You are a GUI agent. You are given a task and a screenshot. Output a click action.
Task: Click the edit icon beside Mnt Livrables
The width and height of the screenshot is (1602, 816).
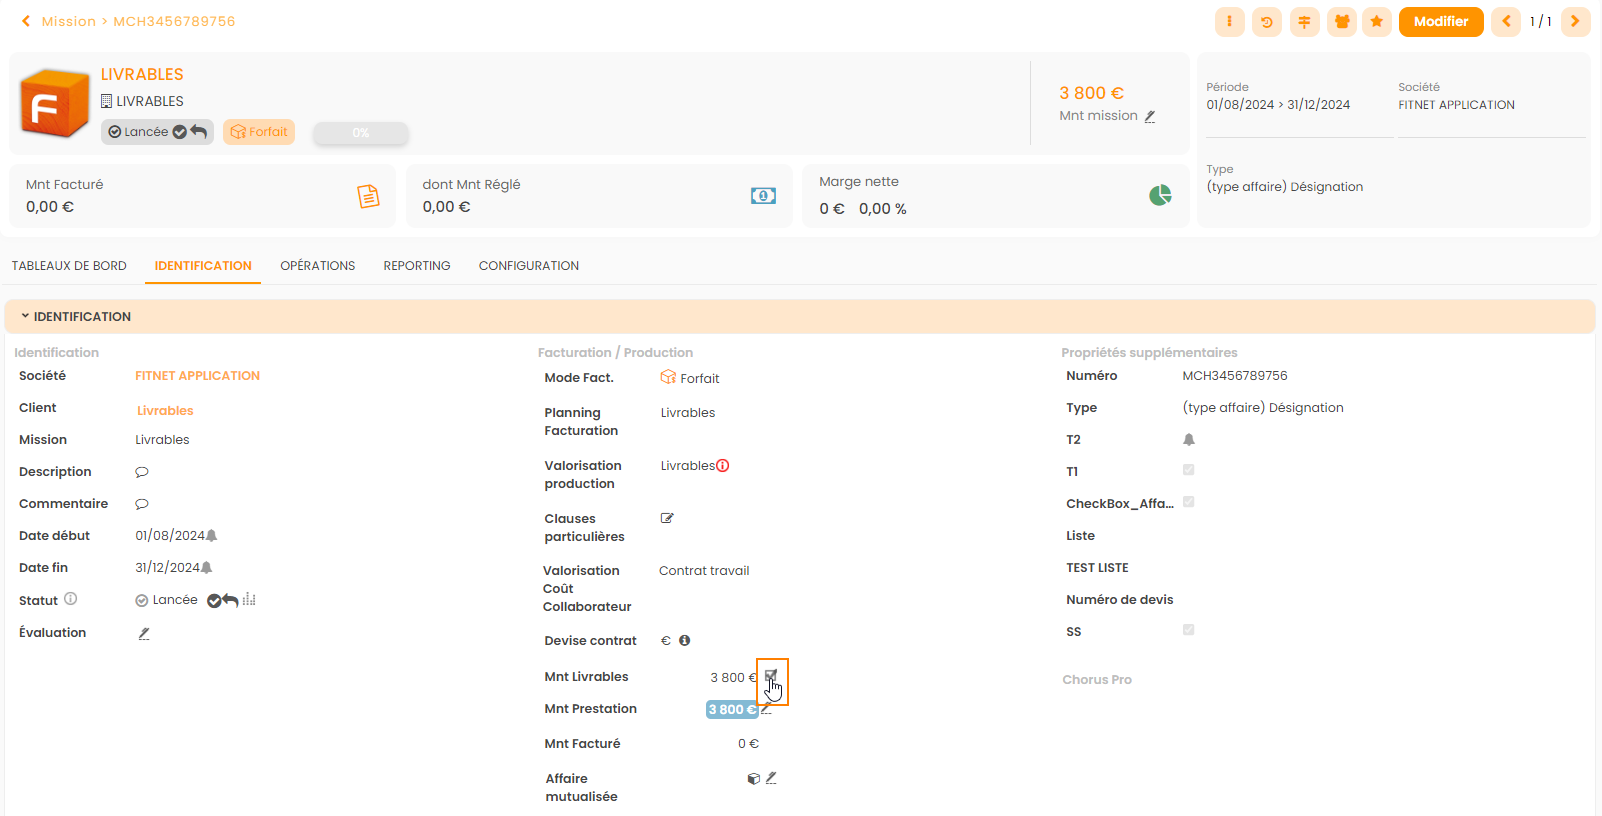pos(771,677)
